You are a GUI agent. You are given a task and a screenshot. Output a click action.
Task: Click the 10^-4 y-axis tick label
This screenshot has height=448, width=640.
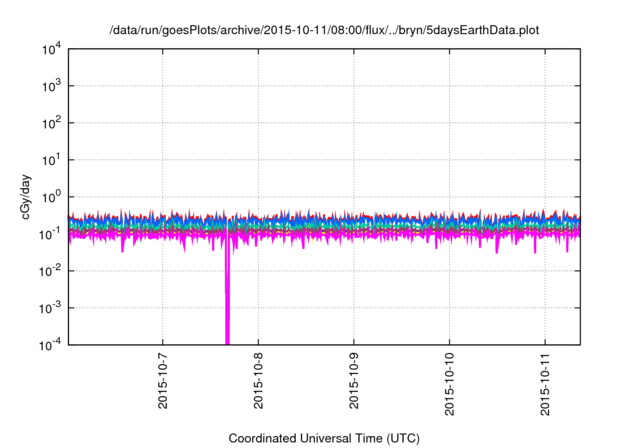51,345
